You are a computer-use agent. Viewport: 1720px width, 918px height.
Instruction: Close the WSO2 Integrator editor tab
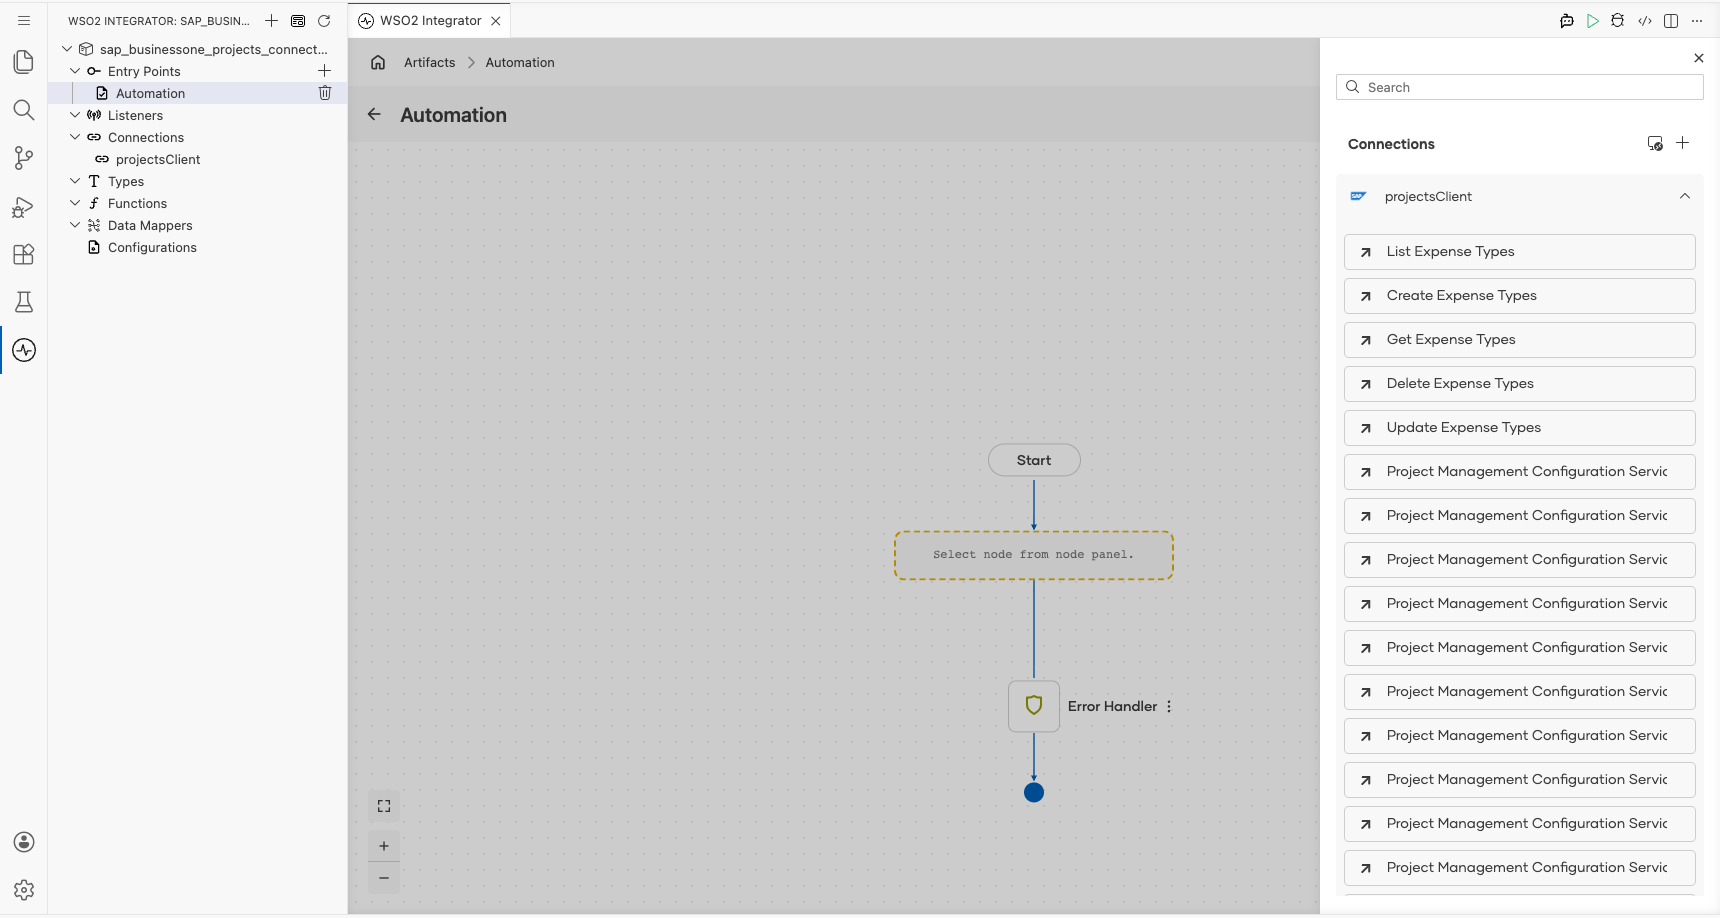point(496,21)
